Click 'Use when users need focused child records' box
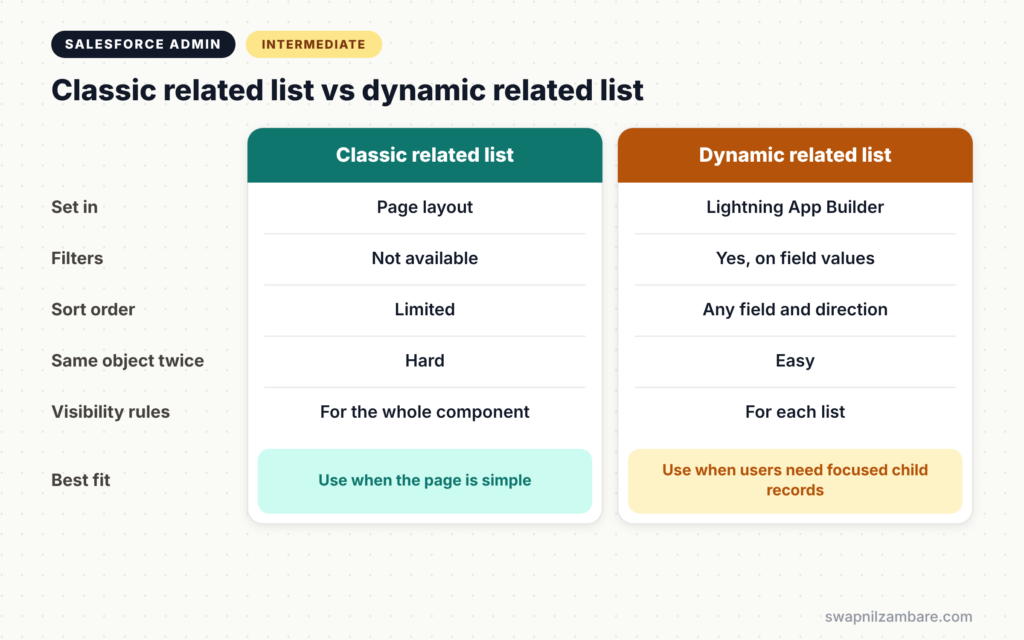This screenshot has height=640, width=1024. (795, 481)
